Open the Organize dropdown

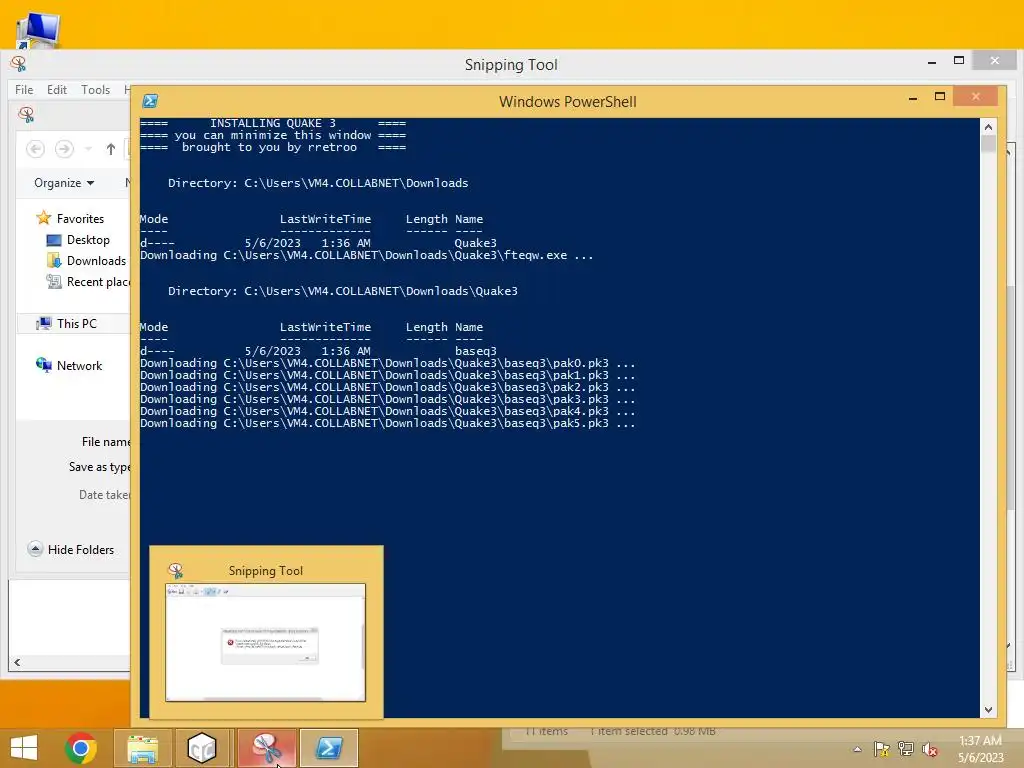[x=64, y=183]
